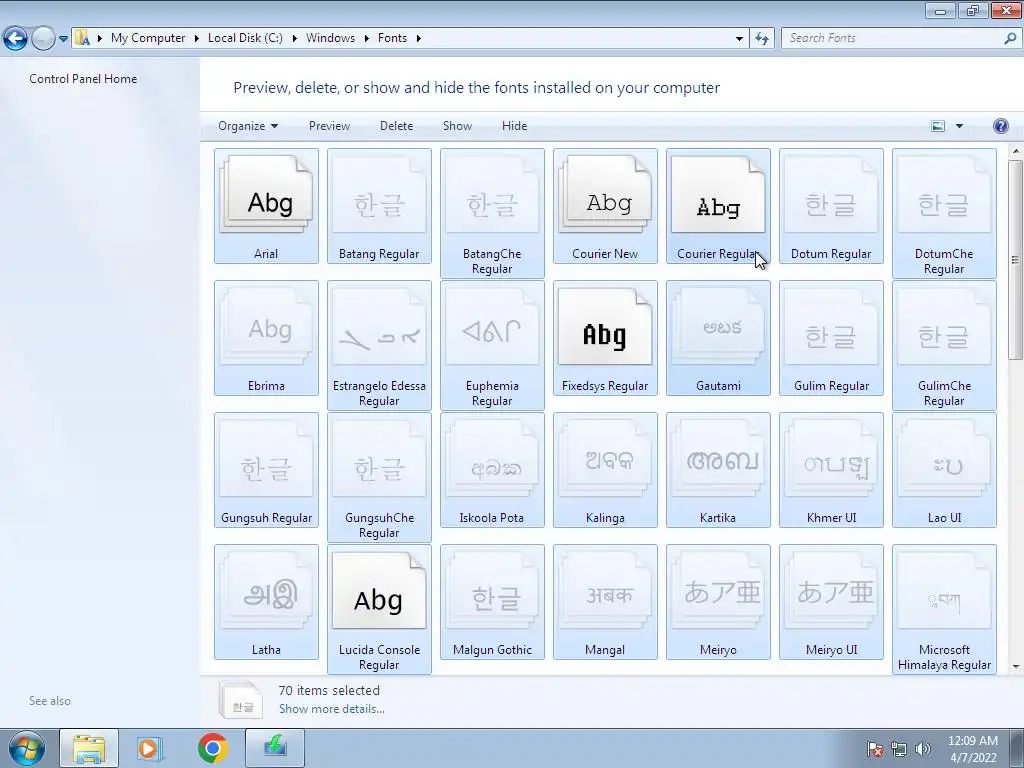Select the Courier New font icon
1024x768 pixels.
click(x=605, y=206)
